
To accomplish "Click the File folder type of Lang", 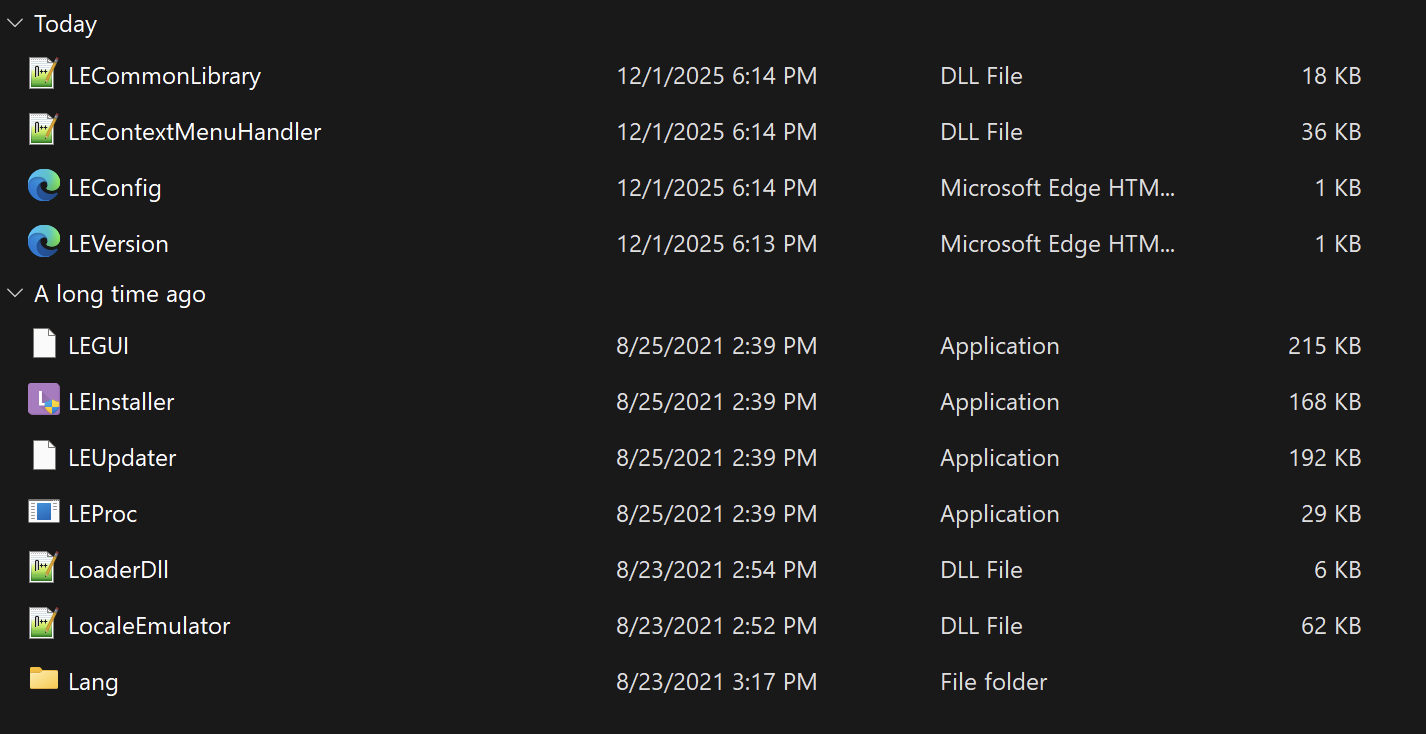I will [x=993, y=682].
